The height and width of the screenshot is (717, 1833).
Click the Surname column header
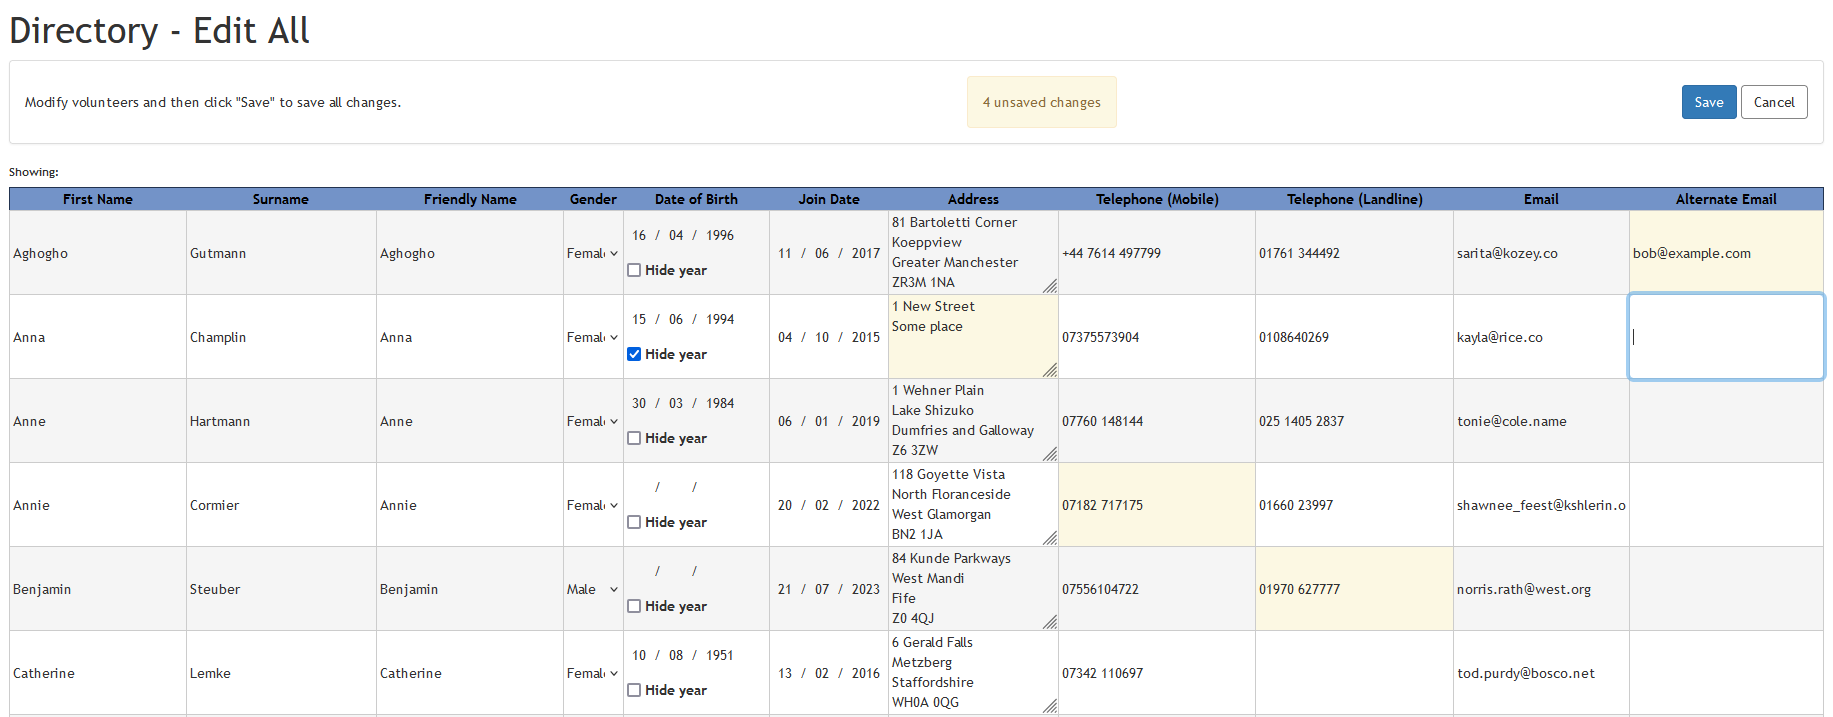(x=281, y=199)
